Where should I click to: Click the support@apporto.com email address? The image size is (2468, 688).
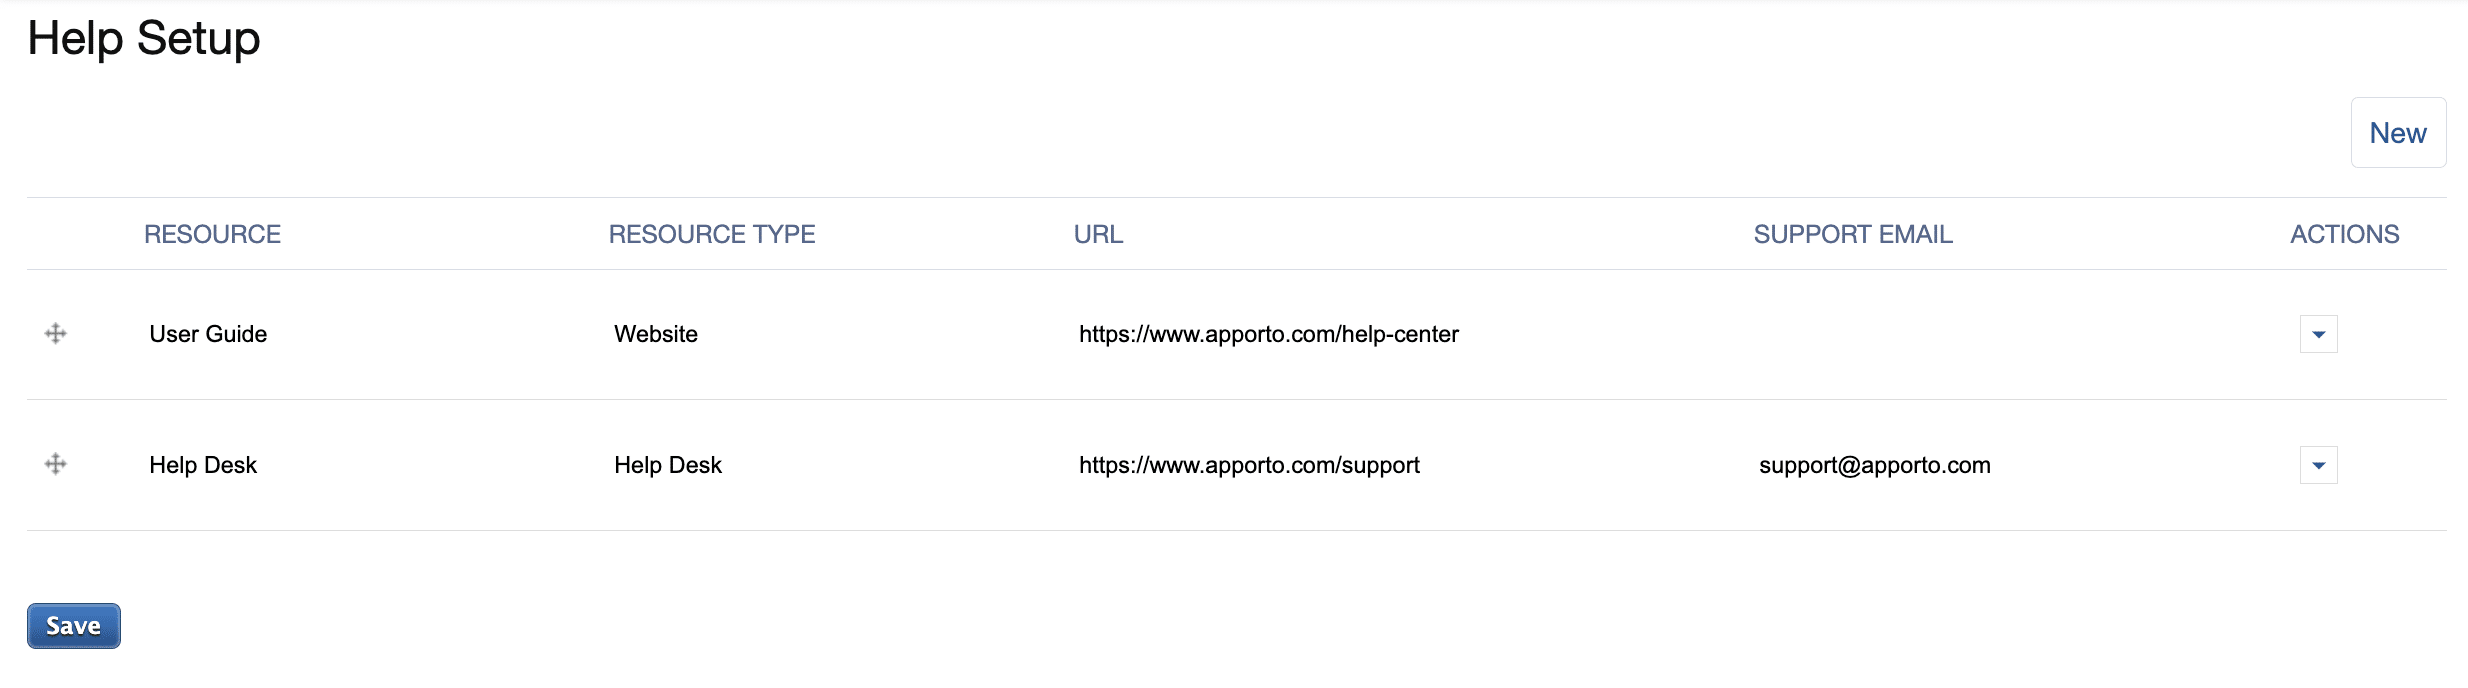pos(1875,465)
